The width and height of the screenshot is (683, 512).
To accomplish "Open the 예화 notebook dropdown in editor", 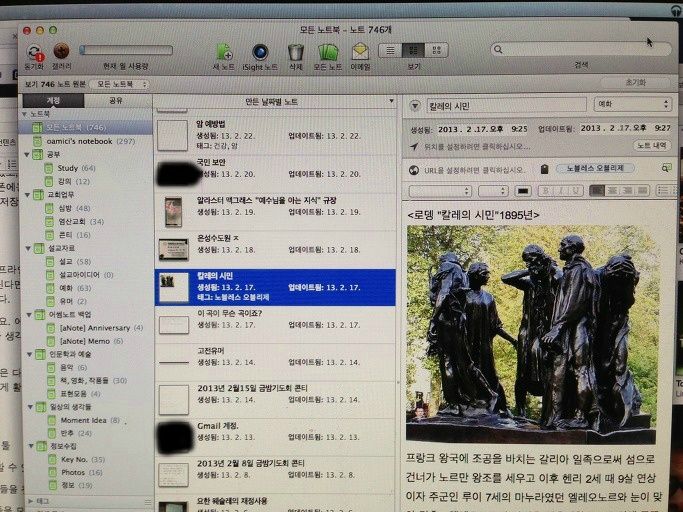I will point(632,105).
